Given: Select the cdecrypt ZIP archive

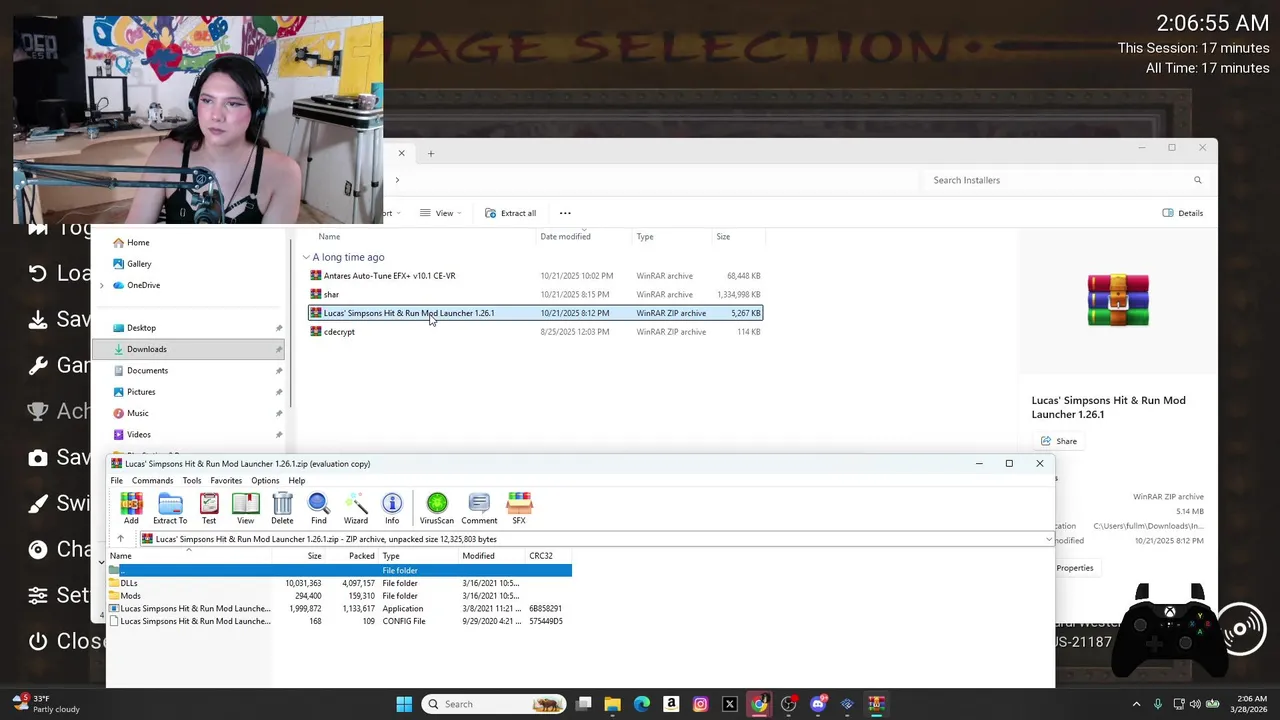Looking at the screenshot, I should (x=536, y=332).
